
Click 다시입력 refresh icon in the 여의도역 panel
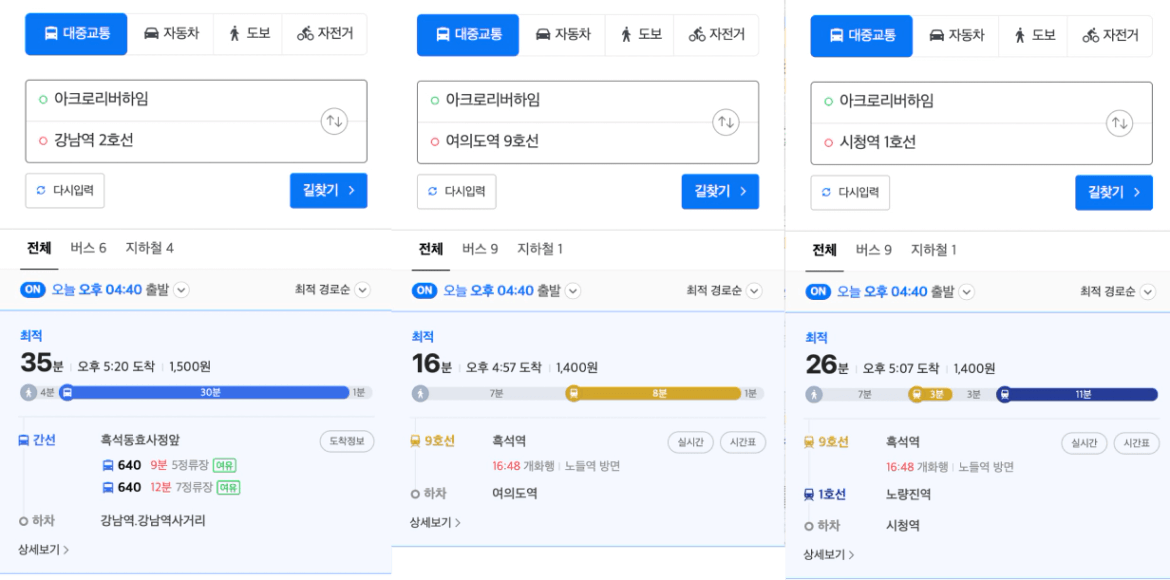pyautogui.click(x=433, y=191)
